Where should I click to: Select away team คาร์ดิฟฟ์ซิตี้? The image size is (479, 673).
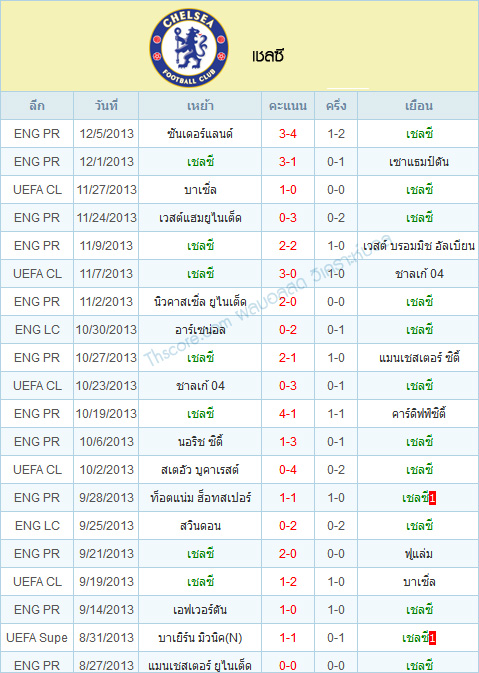coord(419,414)
